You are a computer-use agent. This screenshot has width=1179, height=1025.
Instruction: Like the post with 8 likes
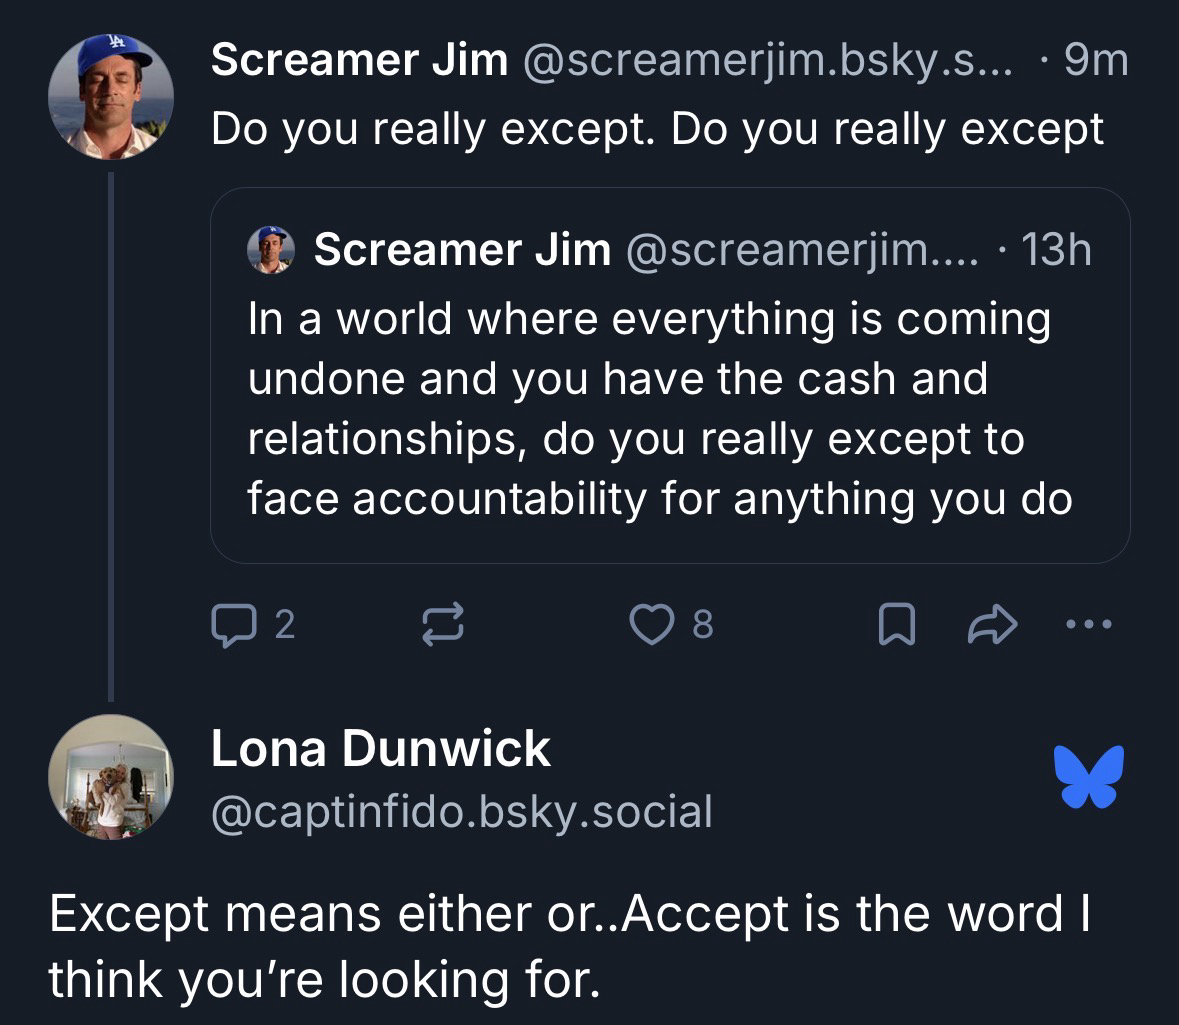coord(648,625)
